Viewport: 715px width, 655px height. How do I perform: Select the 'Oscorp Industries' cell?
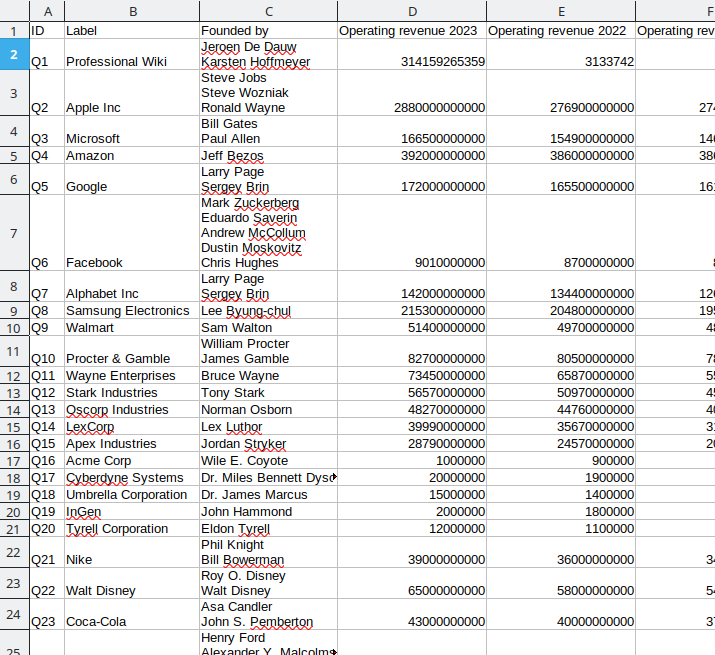click(x=132, y=410)
